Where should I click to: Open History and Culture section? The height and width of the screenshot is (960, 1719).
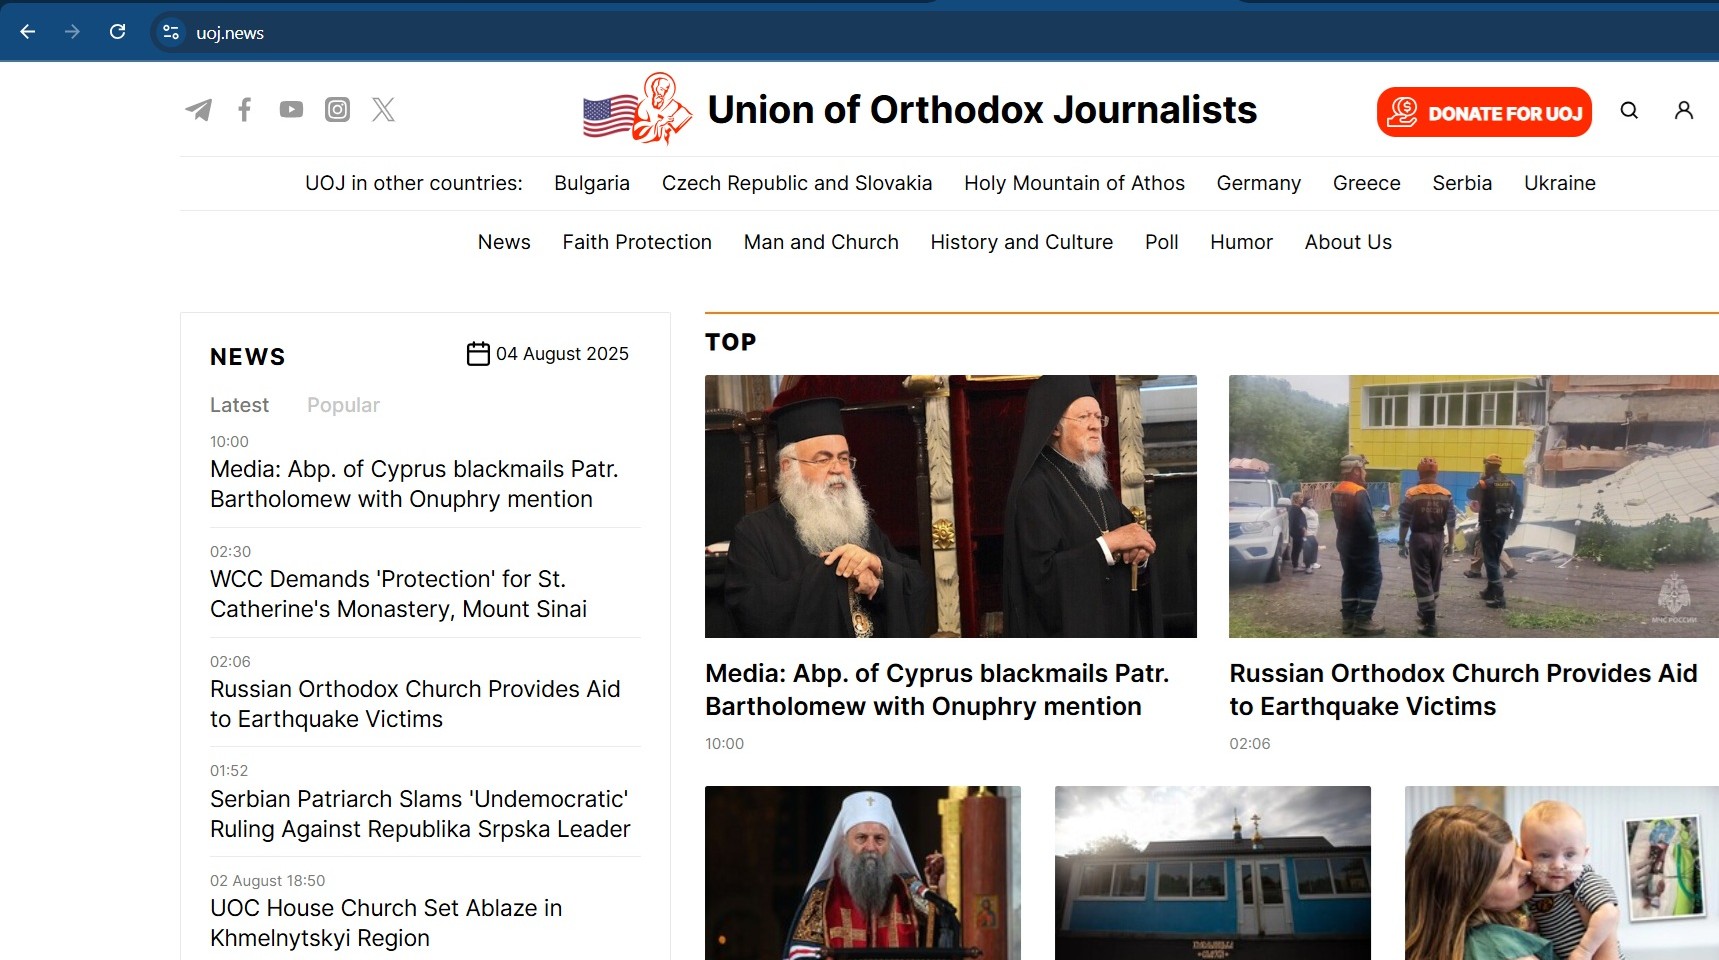(1021, 242)
